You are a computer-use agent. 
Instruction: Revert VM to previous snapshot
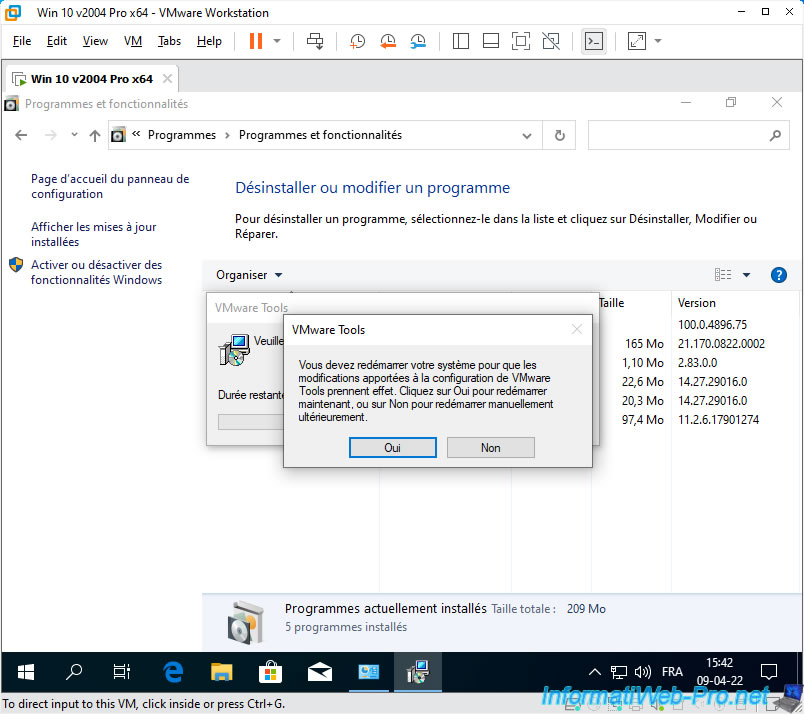click(x=388, y=41)
